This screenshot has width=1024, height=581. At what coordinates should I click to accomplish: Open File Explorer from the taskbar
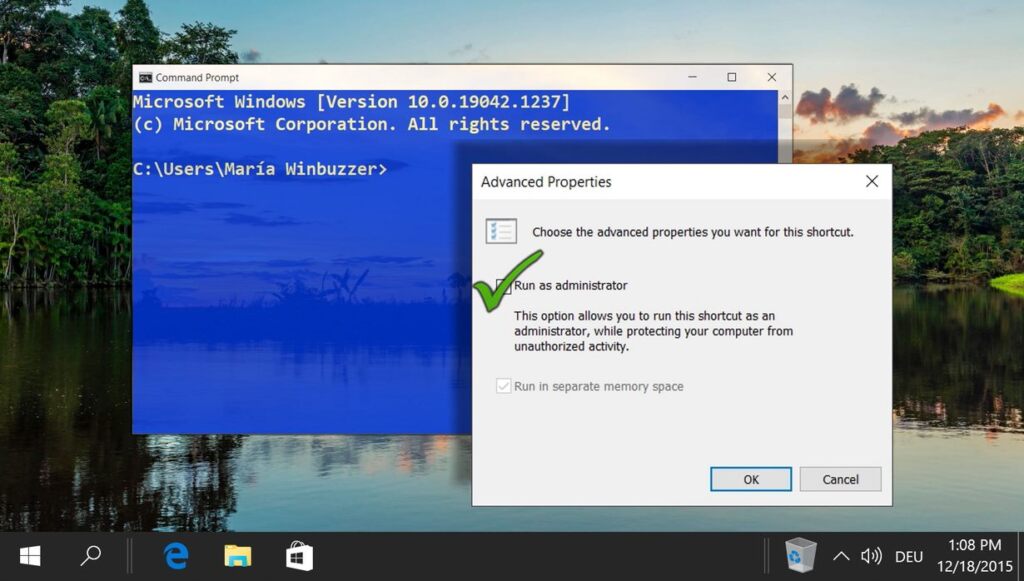(237, 556)
